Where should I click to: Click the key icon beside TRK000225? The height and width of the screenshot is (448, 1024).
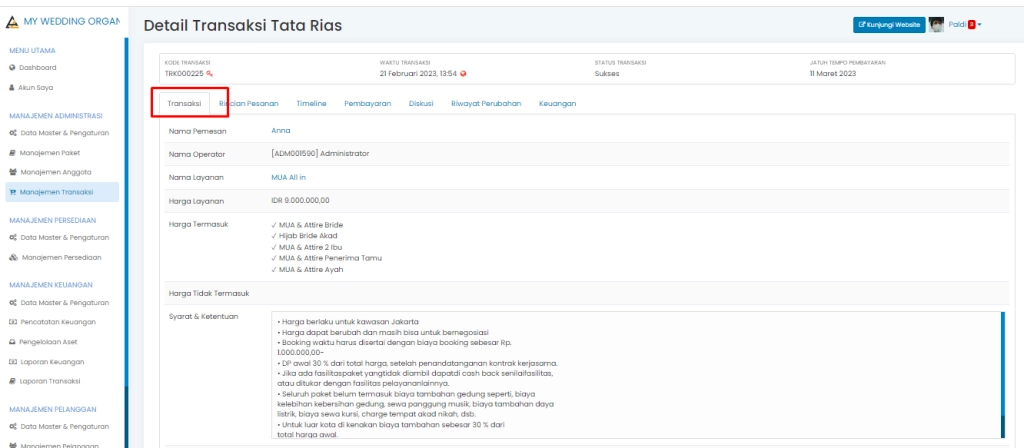[x=209, y=74]
